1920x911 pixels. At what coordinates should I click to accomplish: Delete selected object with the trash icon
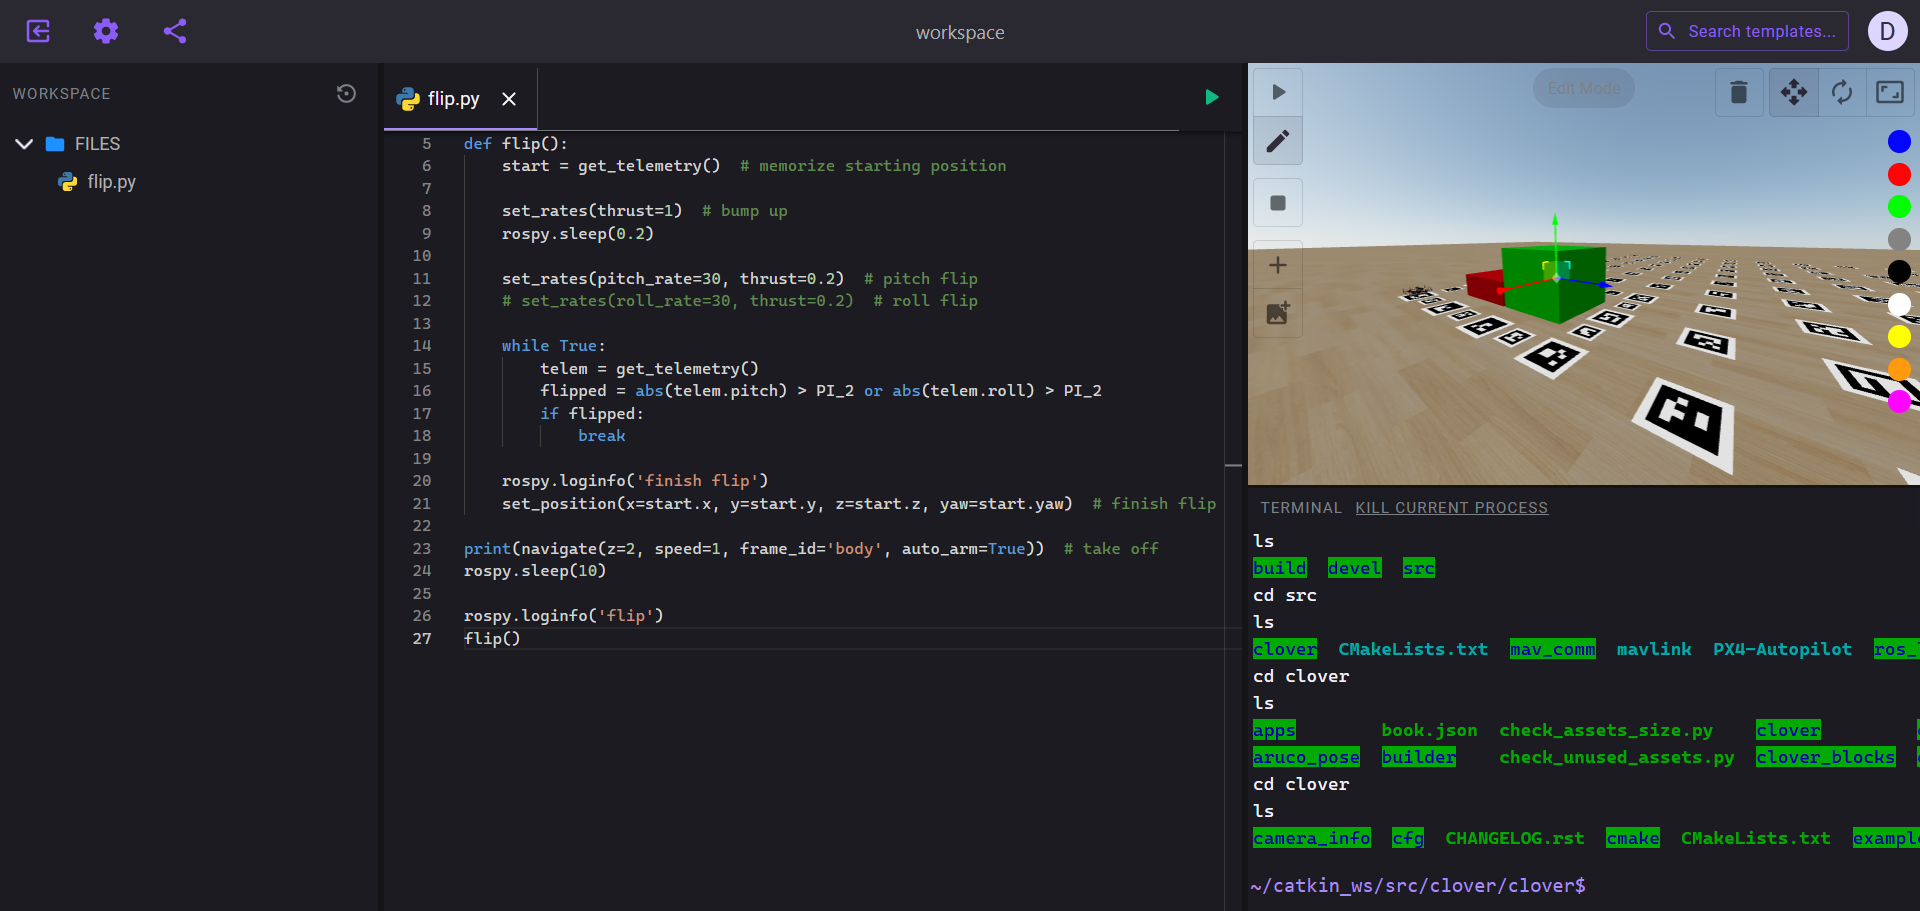(x=1739, y=92)
